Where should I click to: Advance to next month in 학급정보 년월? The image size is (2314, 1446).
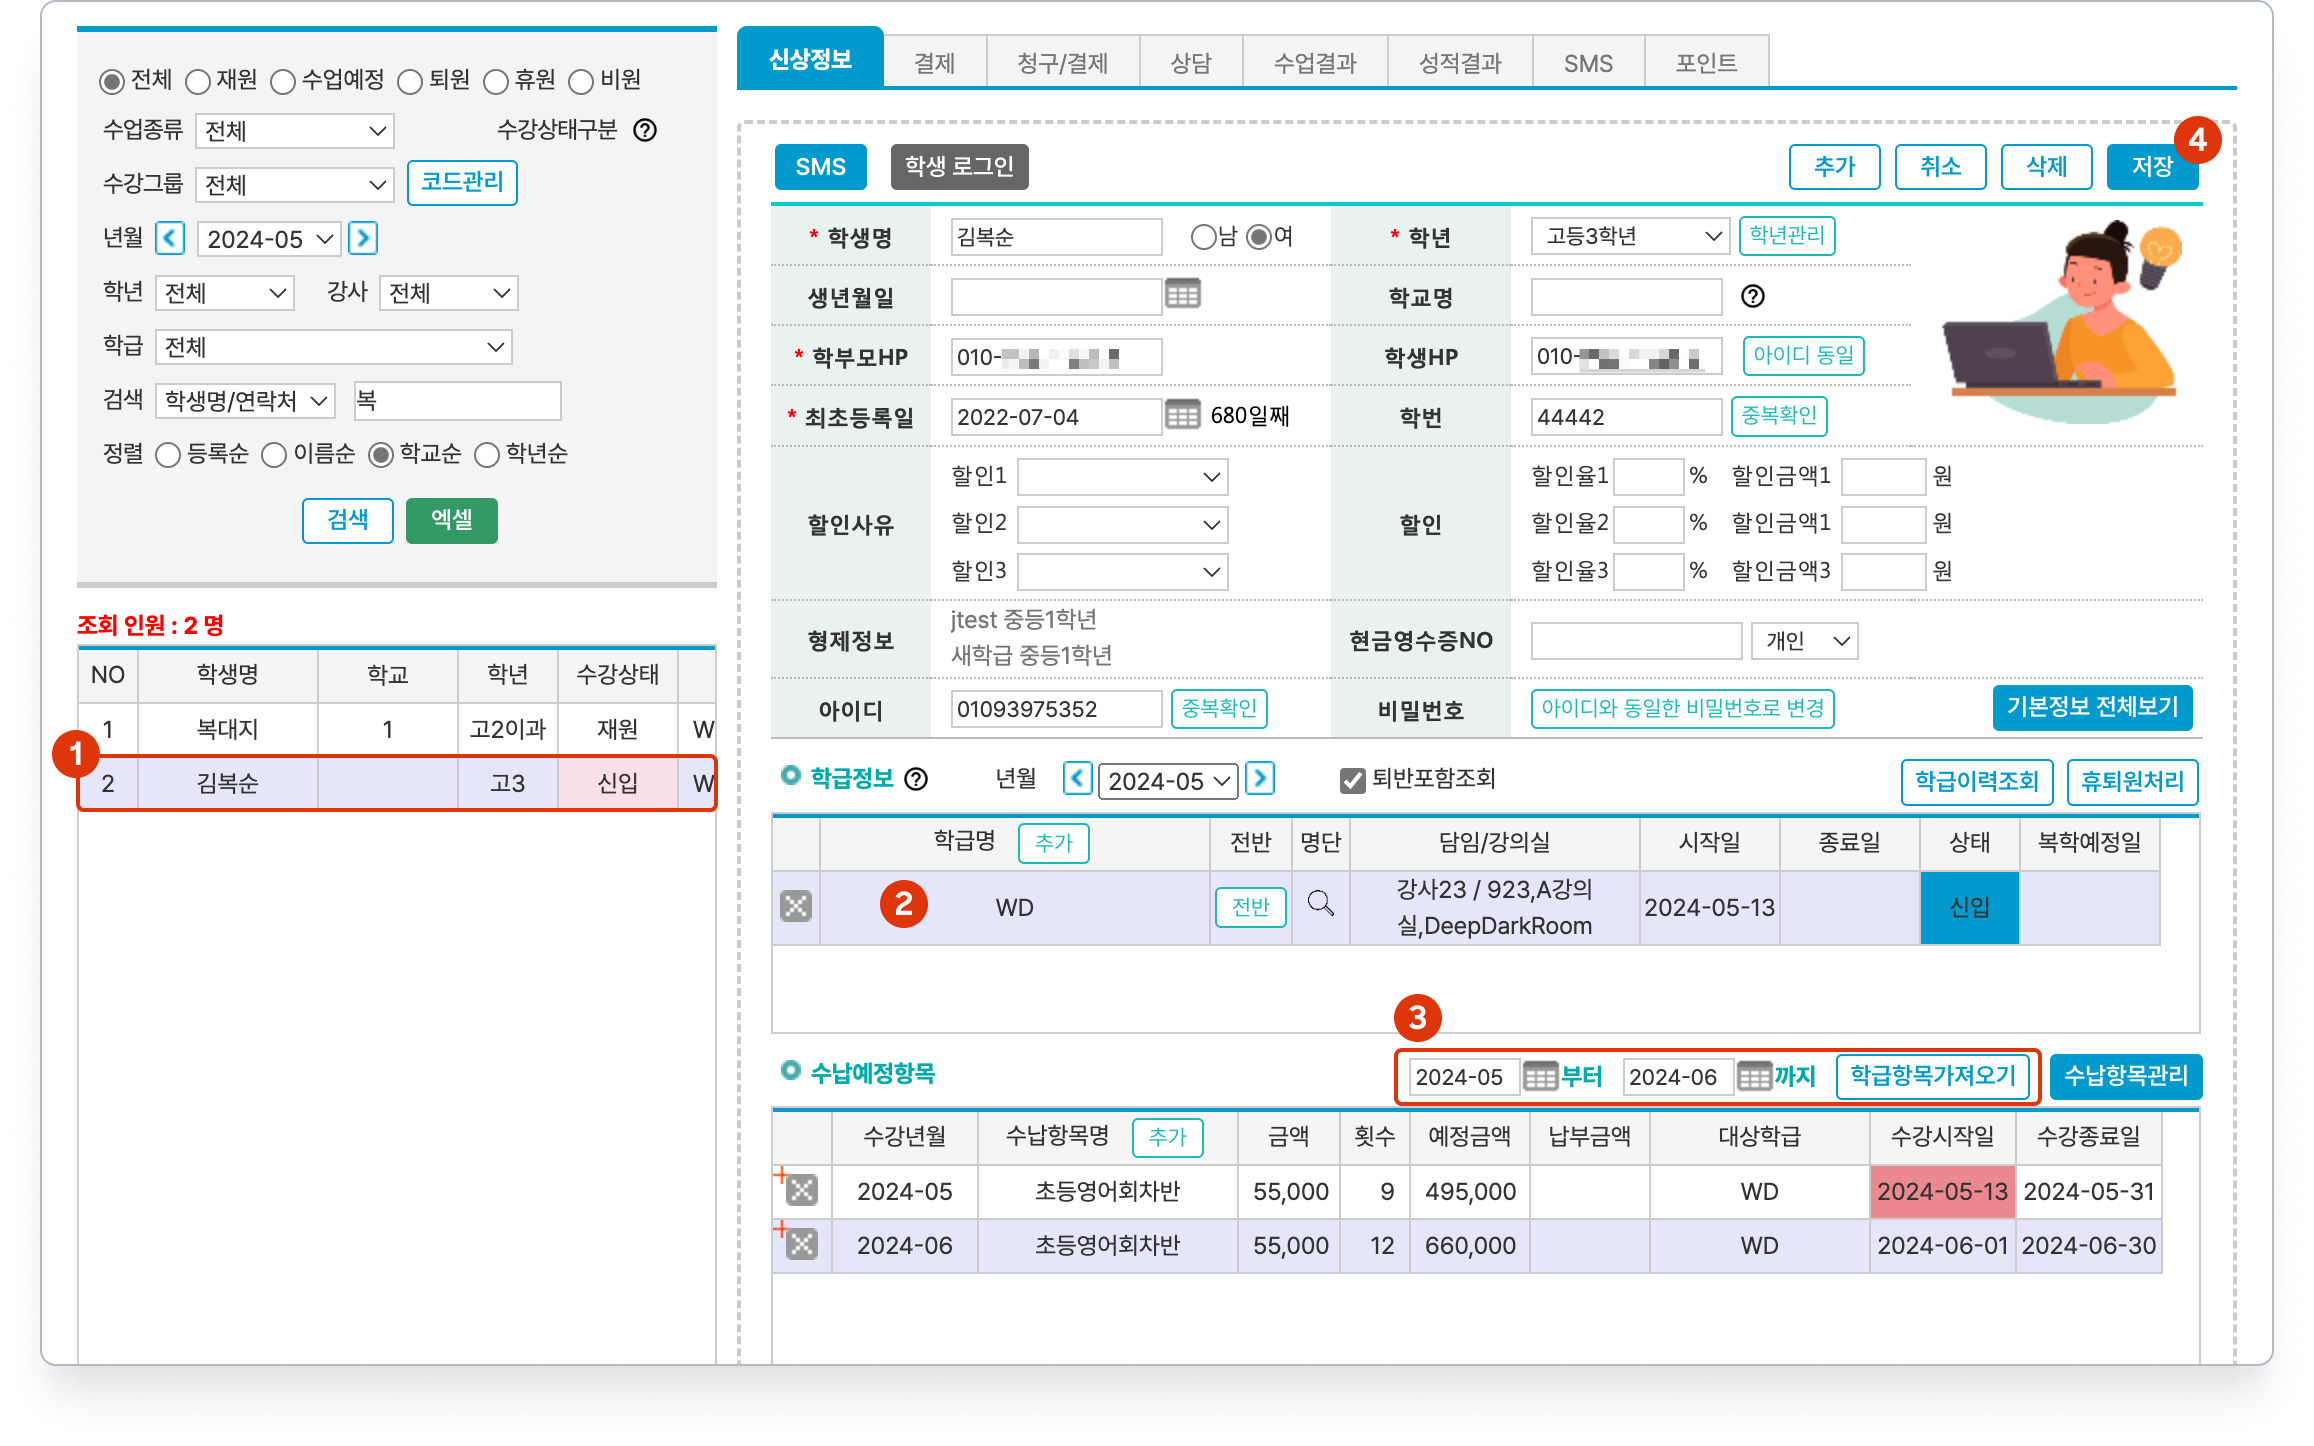[1260, 779]
